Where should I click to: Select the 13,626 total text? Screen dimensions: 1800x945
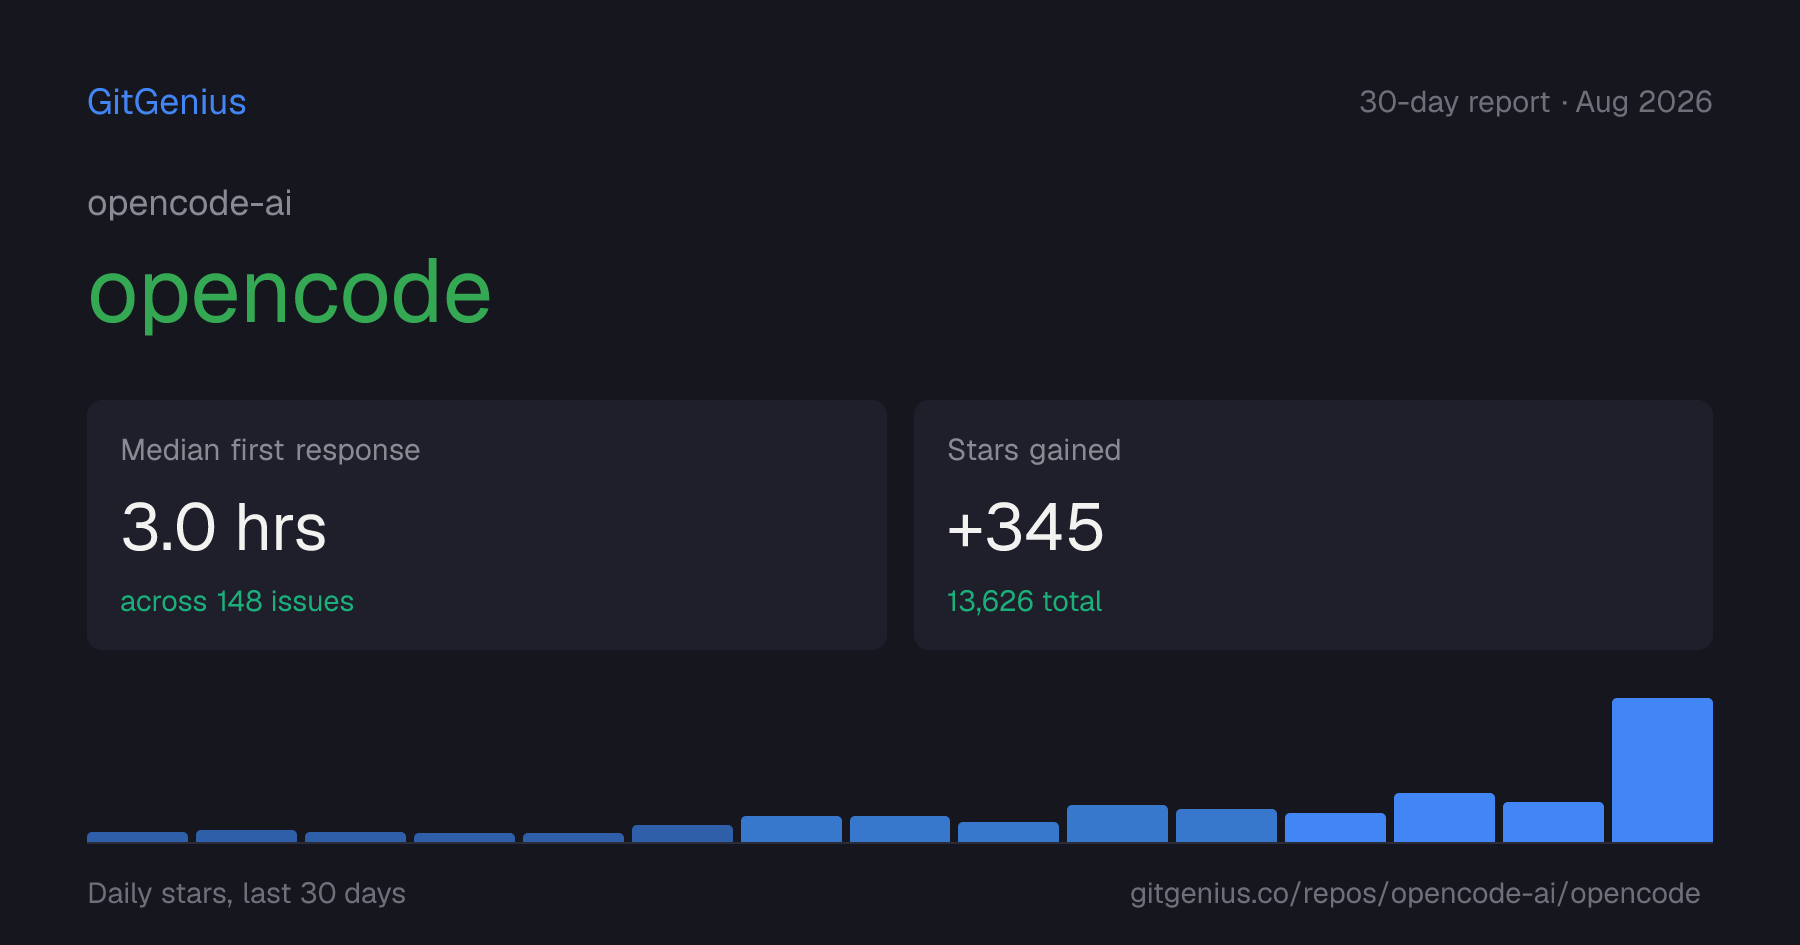tap(1024, 601)
